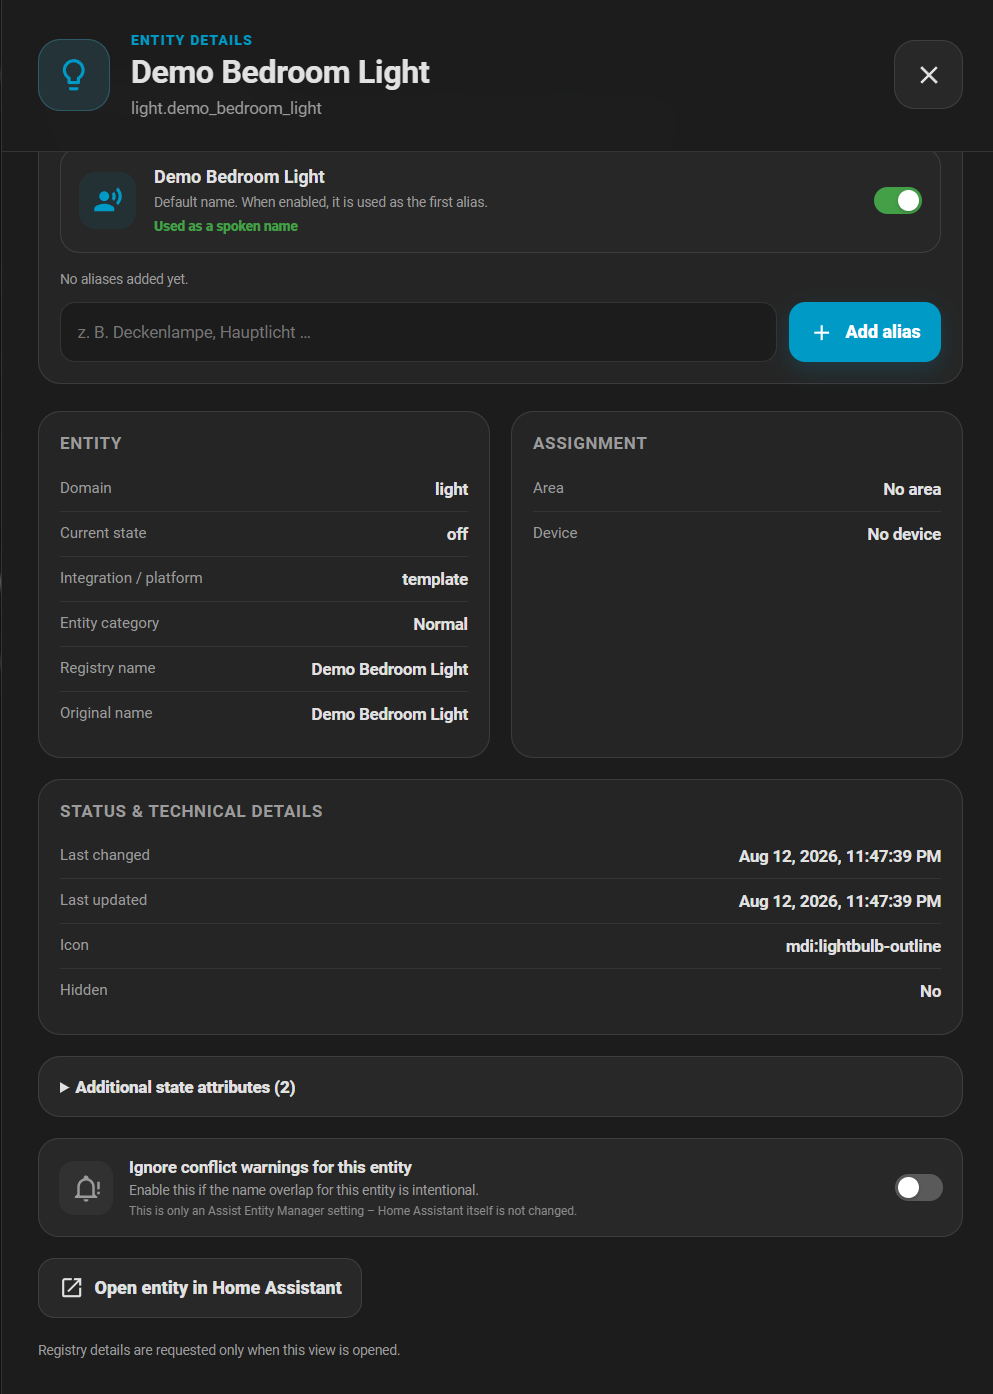Click the Last updated timestamp value

tap(840, 901)
